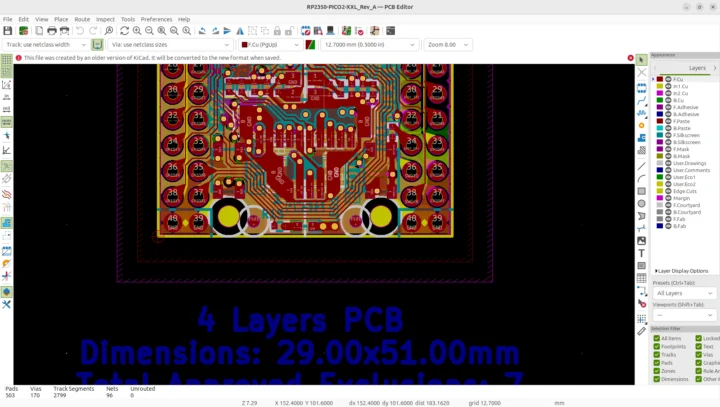The image size is (720, 407).
Task: Open the File menu
Action: click(8, 19)
